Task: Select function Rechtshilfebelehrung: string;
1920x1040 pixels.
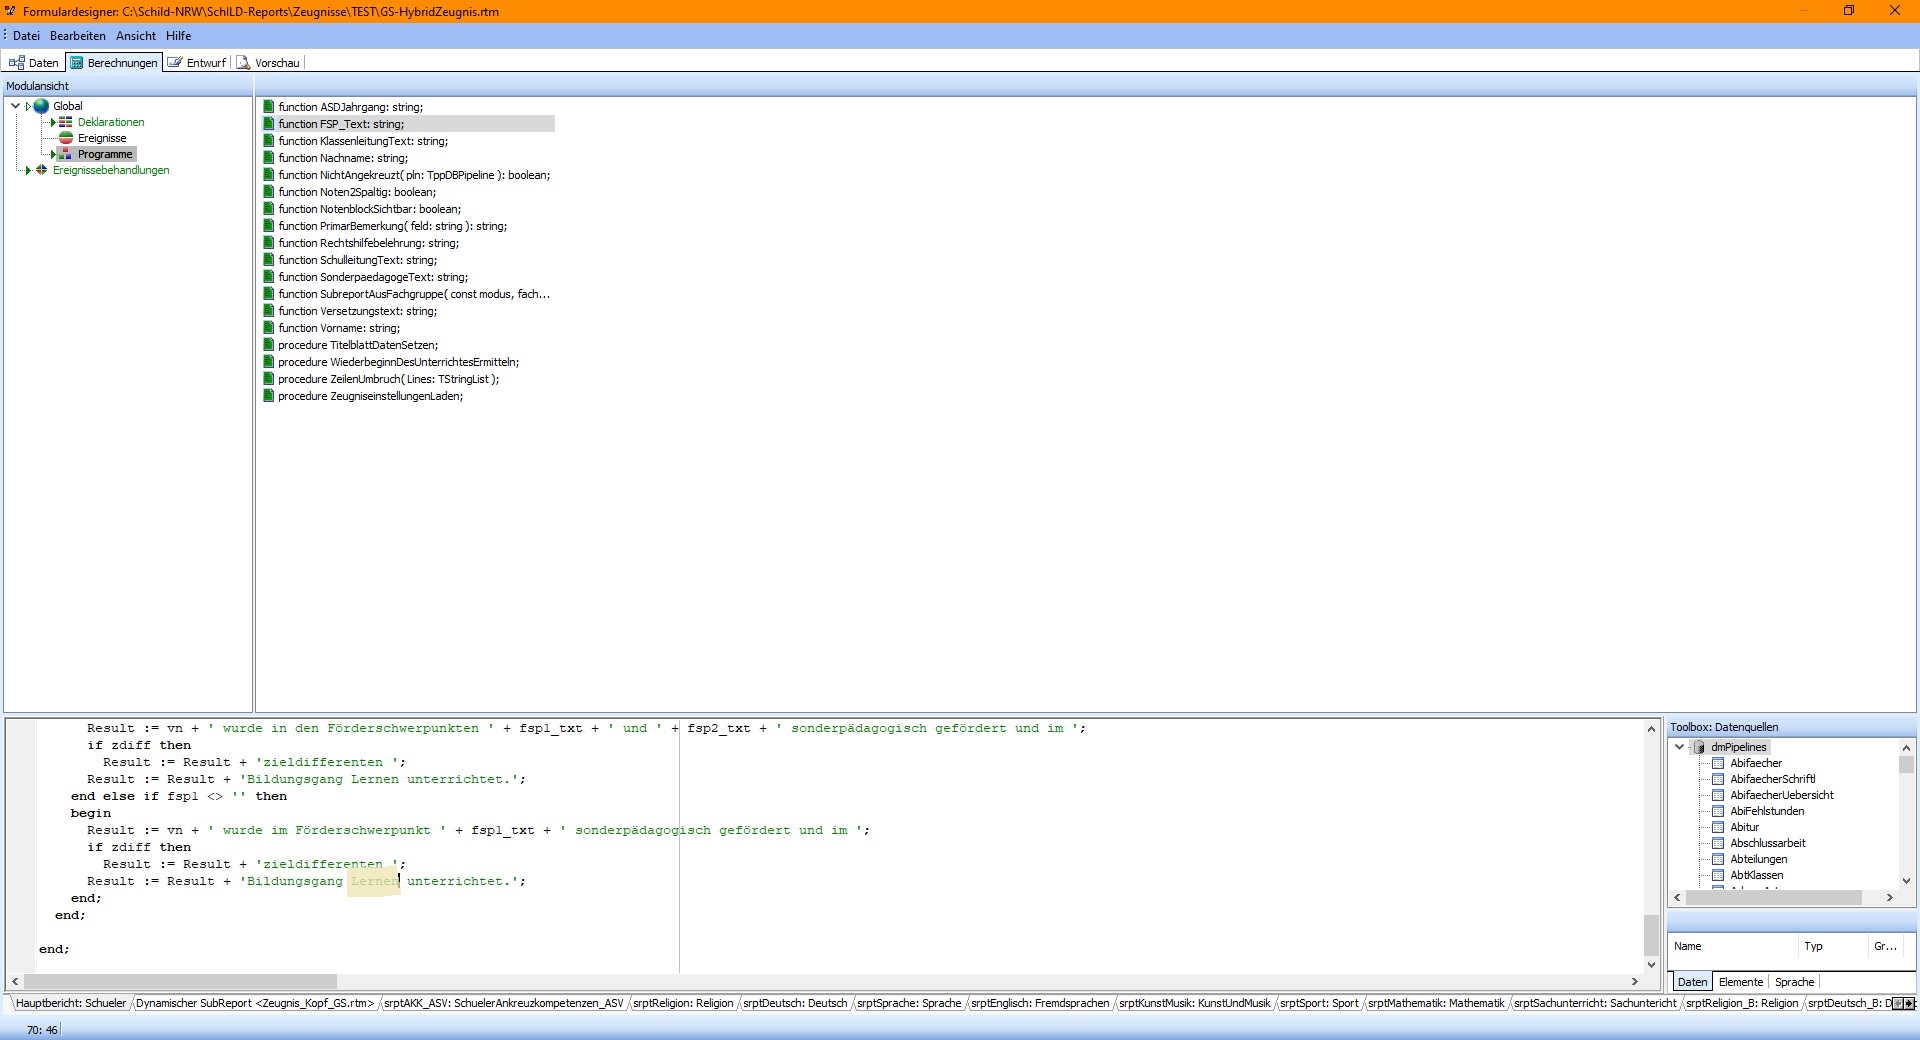Action: click(x=369, y=243)
